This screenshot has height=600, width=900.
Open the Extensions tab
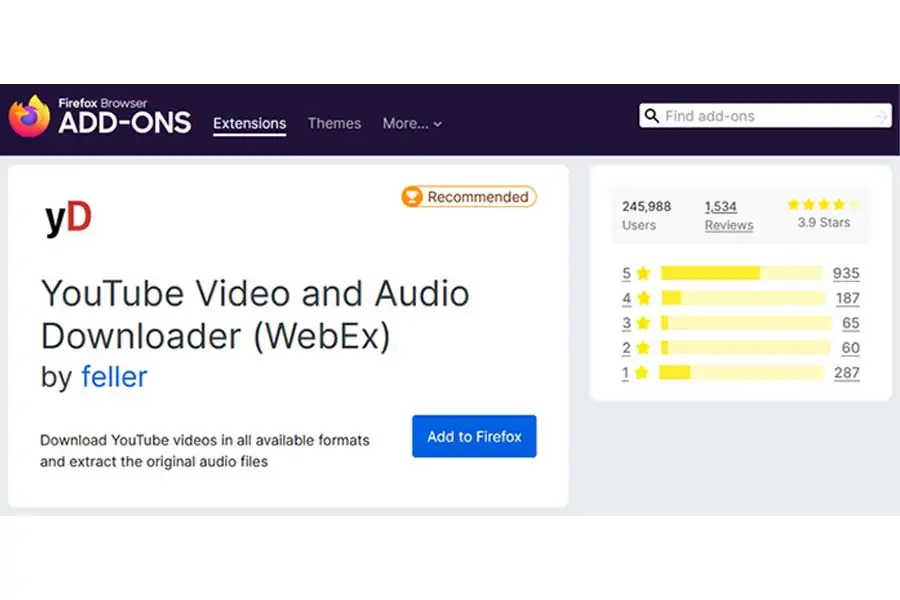(249, 124)
